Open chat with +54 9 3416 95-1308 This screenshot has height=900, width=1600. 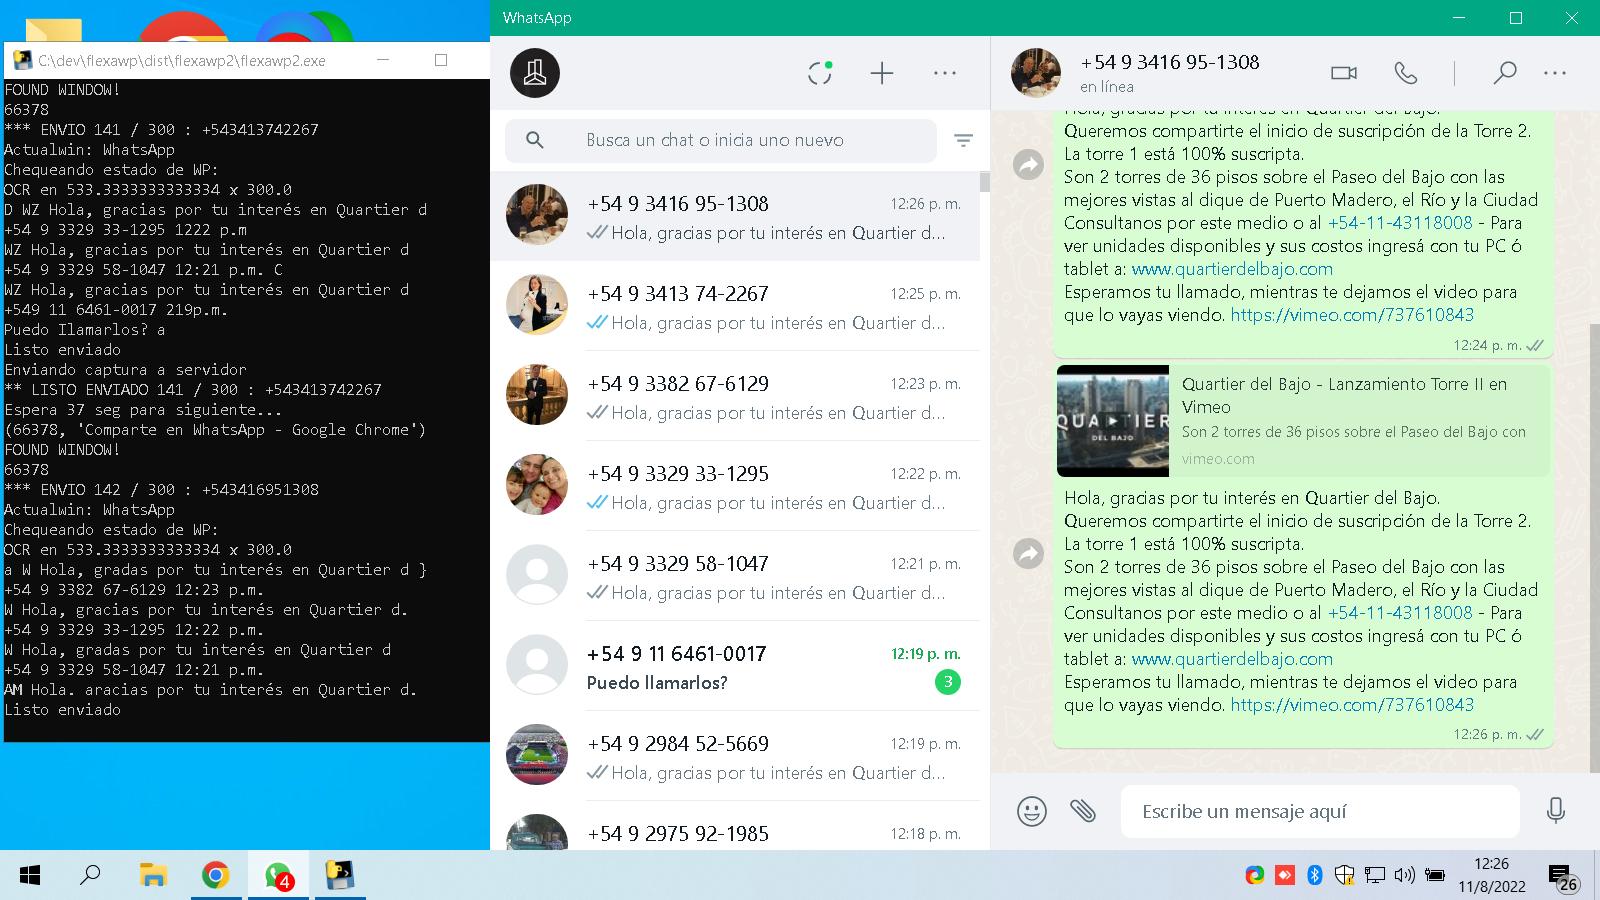click(735, 216)
